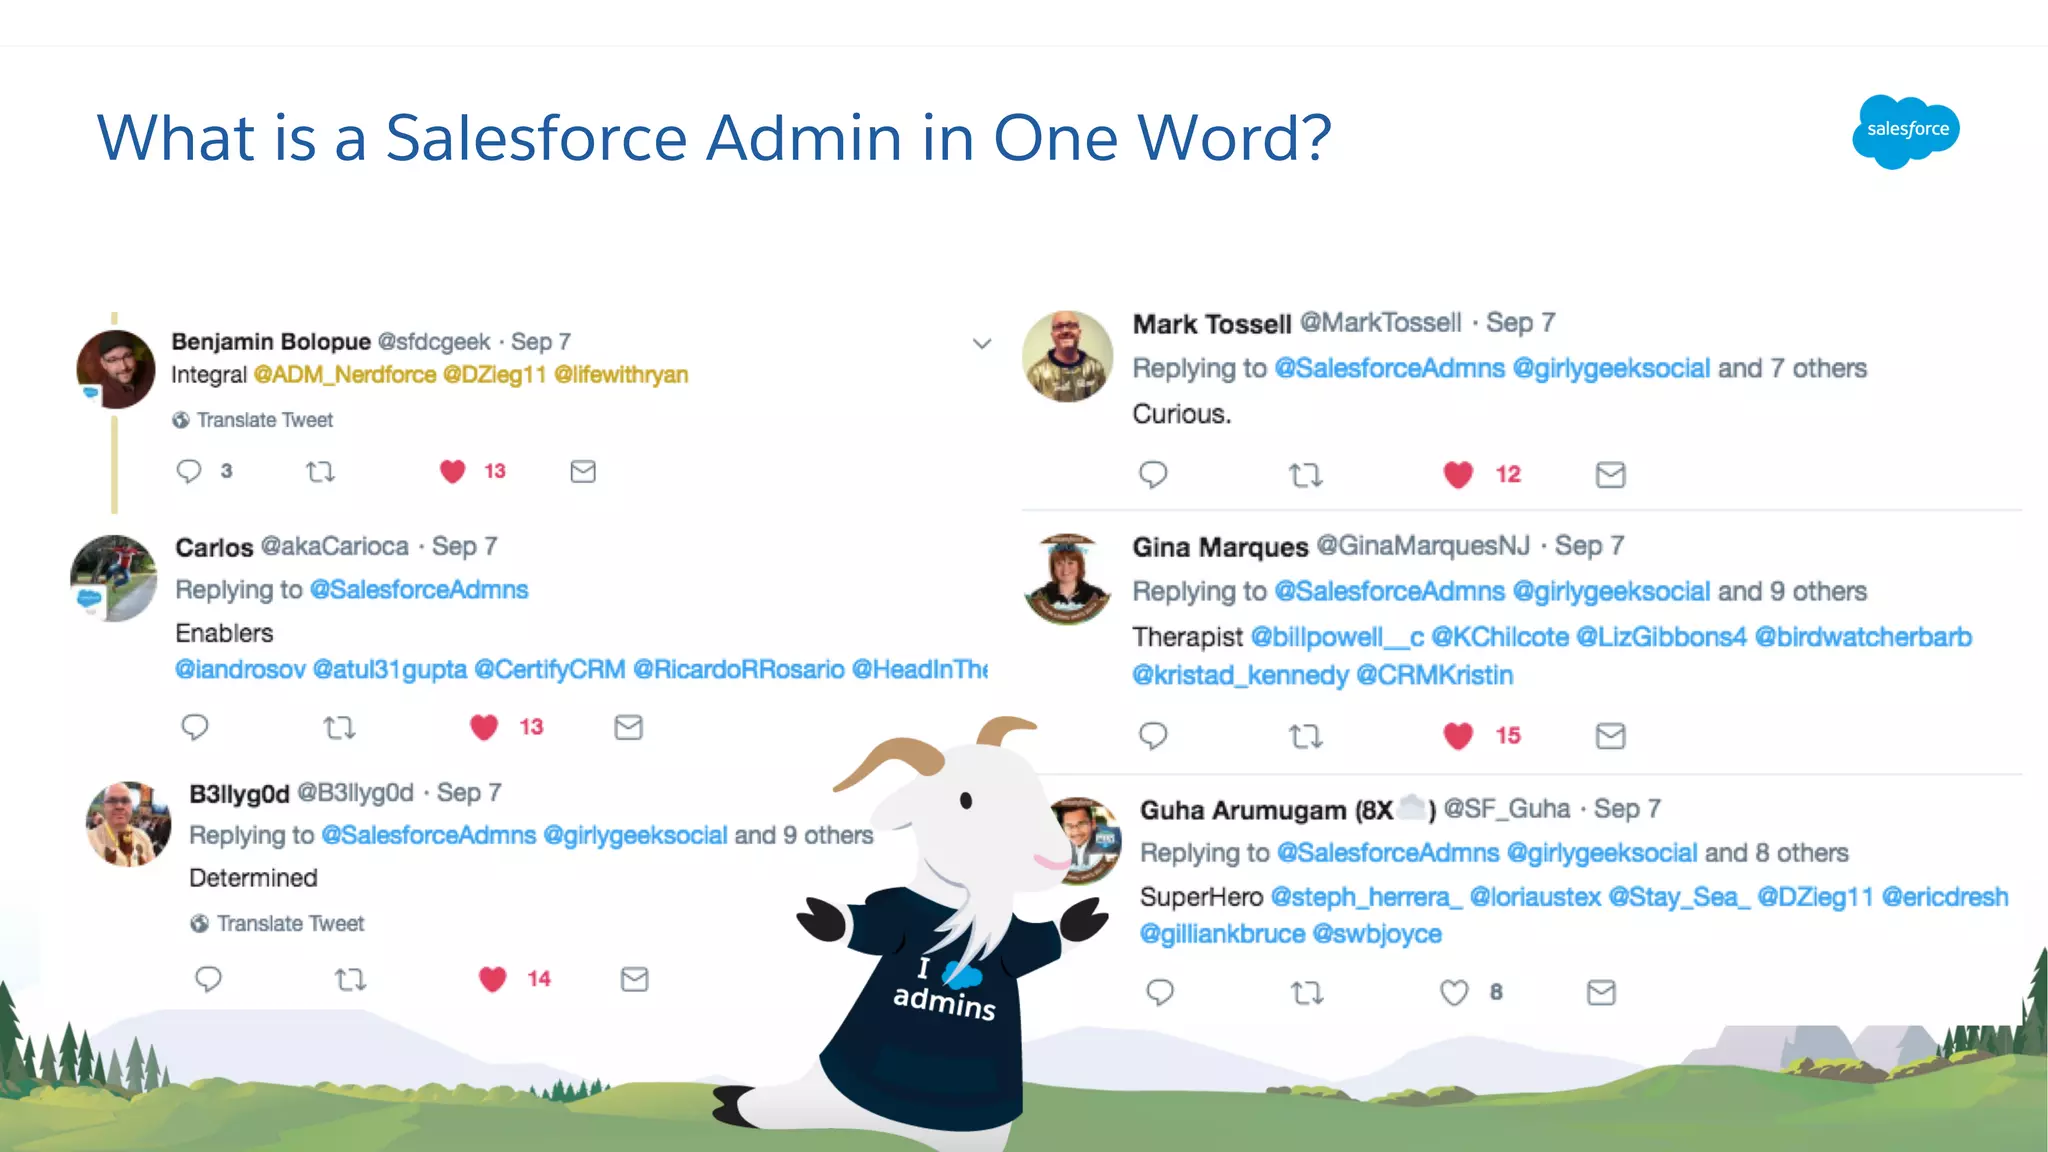Image resolution: width=2048 pixels, height=1152 pixels.
Task: Reply to Guha Arumugam's SuperHero tweet
Action: (1160, 992)
